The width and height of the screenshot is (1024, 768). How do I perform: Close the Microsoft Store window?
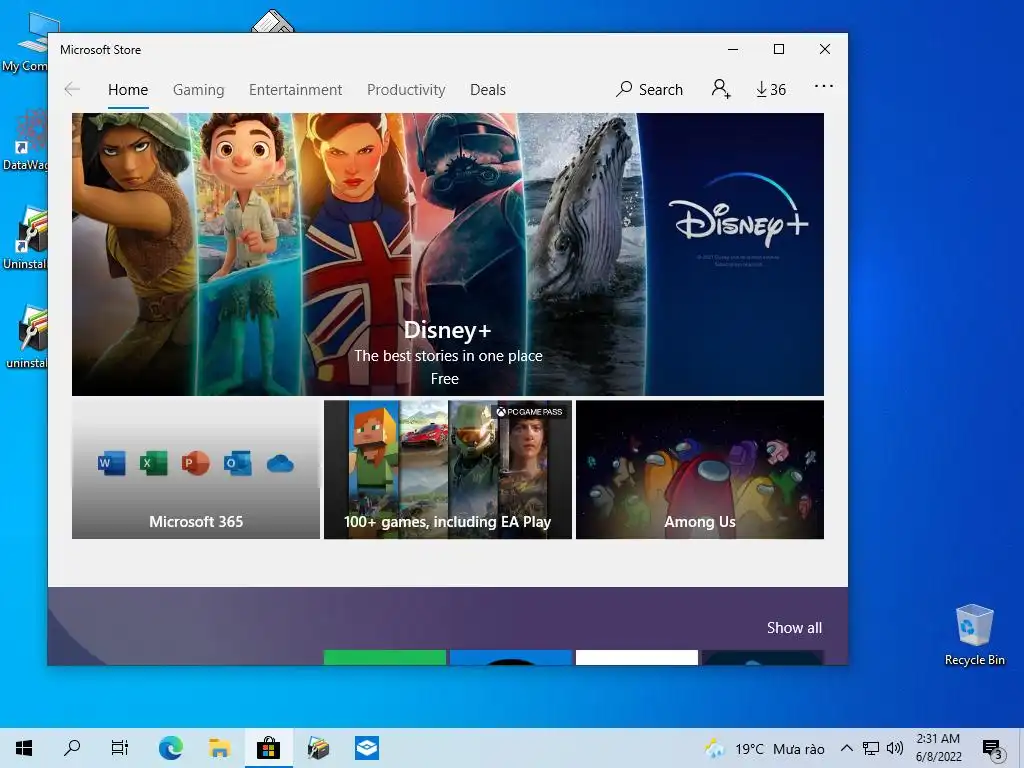825,49
